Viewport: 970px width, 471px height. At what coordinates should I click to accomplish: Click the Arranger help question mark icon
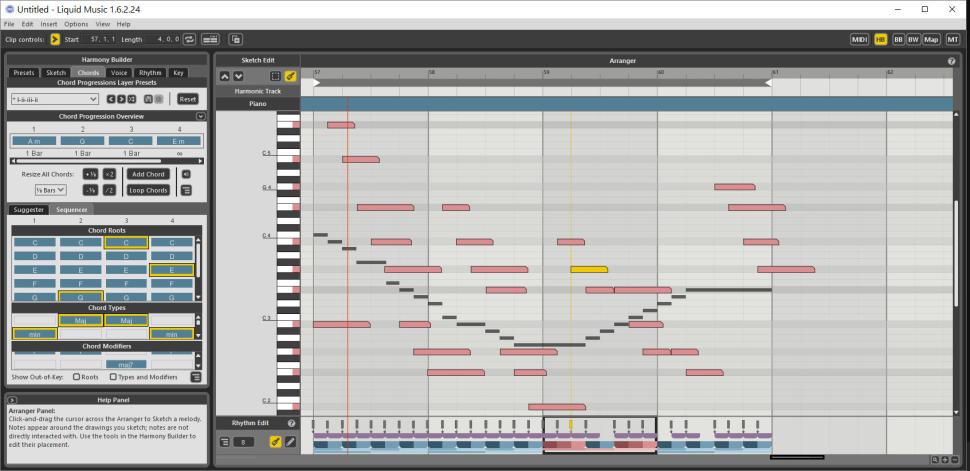951,61
